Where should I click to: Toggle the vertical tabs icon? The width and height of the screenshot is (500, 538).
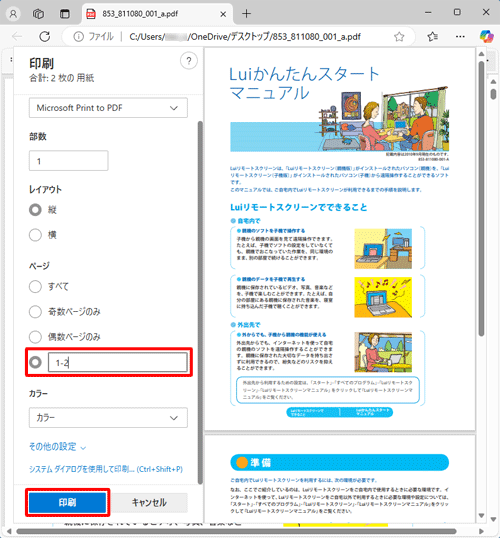coord(65,14)
